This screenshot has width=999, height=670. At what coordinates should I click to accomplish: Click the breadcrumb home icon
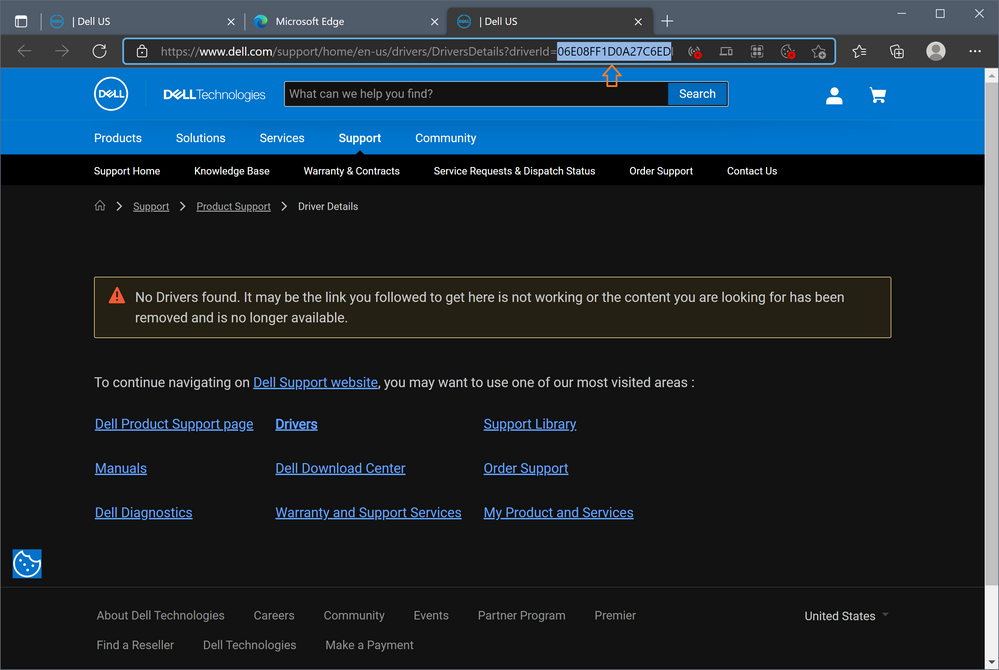point(100,206)
